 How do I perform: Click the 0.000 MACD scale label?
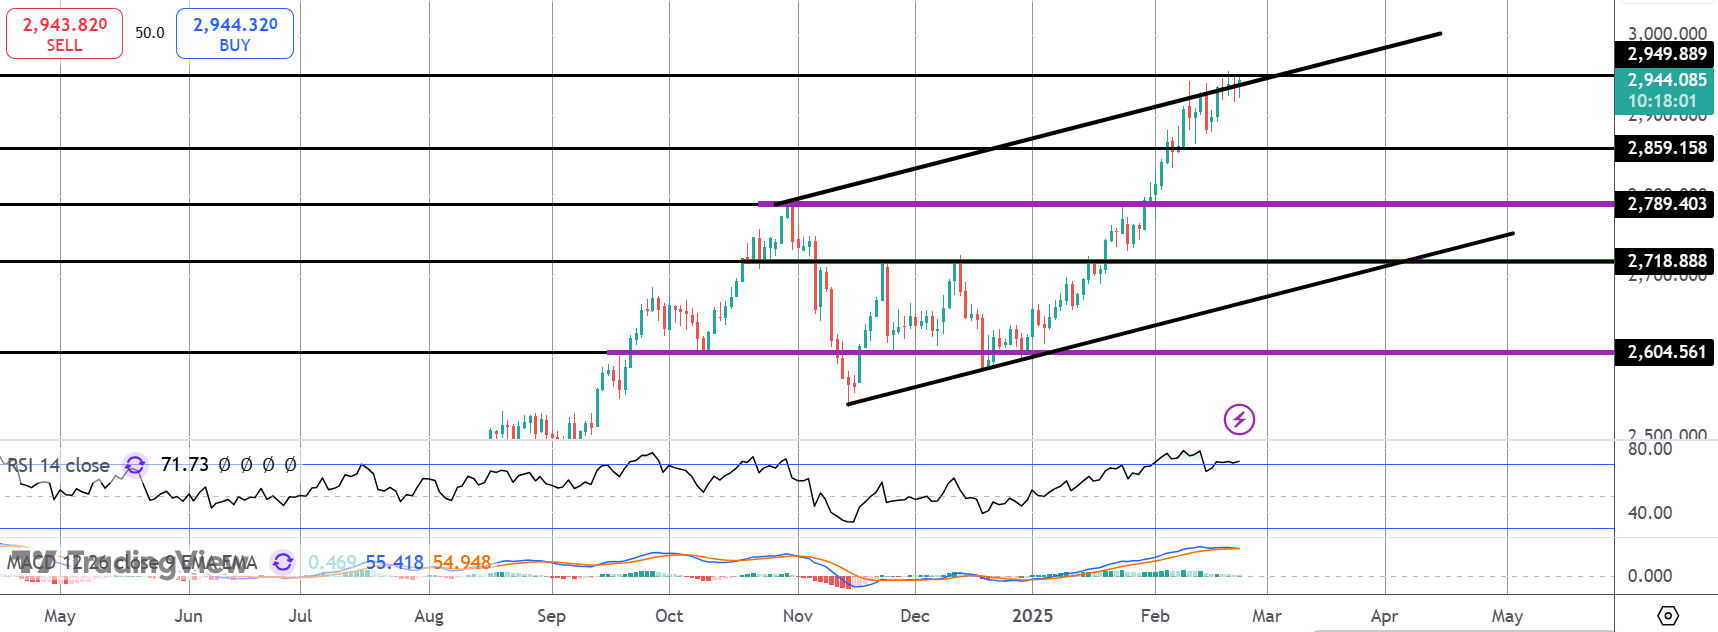coord(1650,576)
